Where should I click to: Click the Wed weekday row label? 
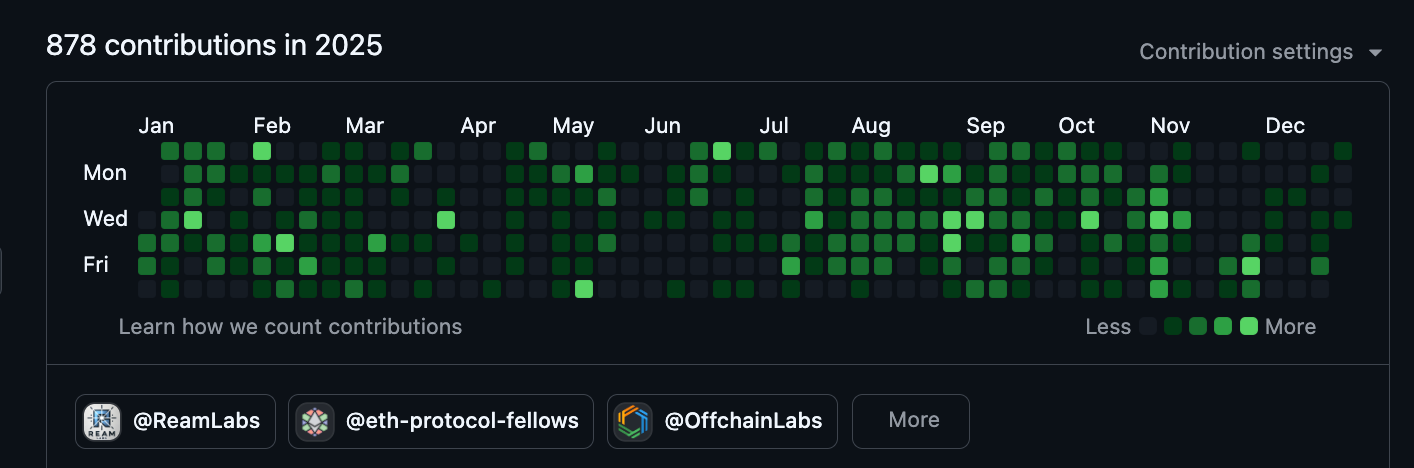(105, 219)
